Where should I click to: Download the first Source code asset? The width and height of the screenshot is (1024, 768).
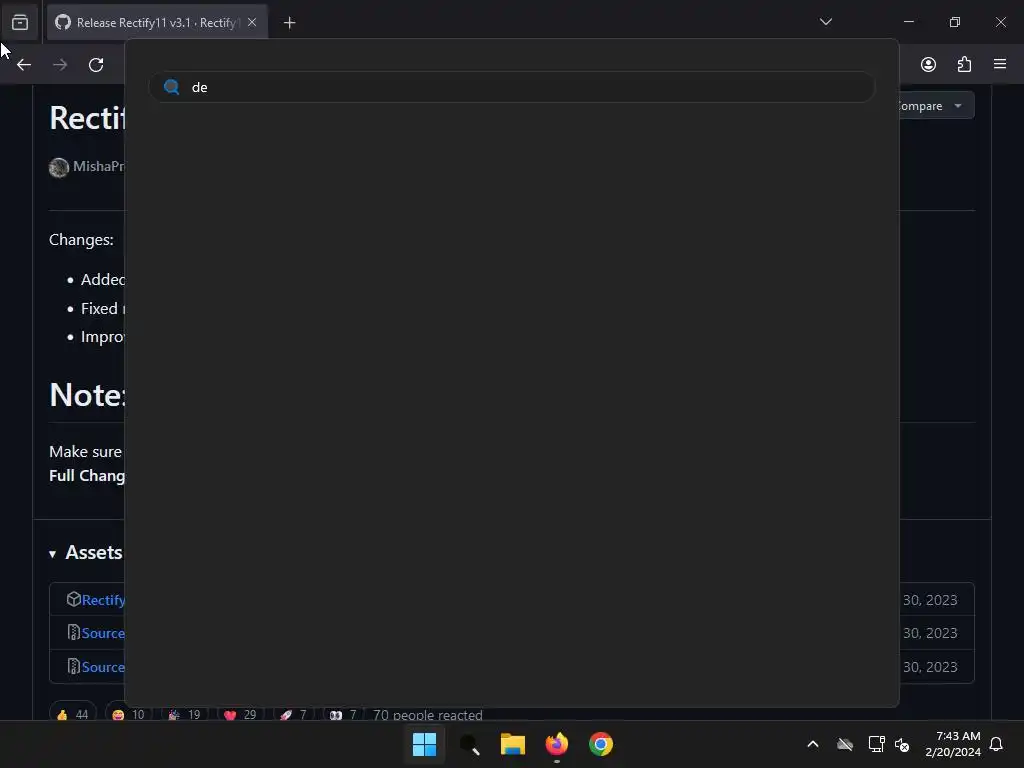pyautogui.click(x=103, y=633)
